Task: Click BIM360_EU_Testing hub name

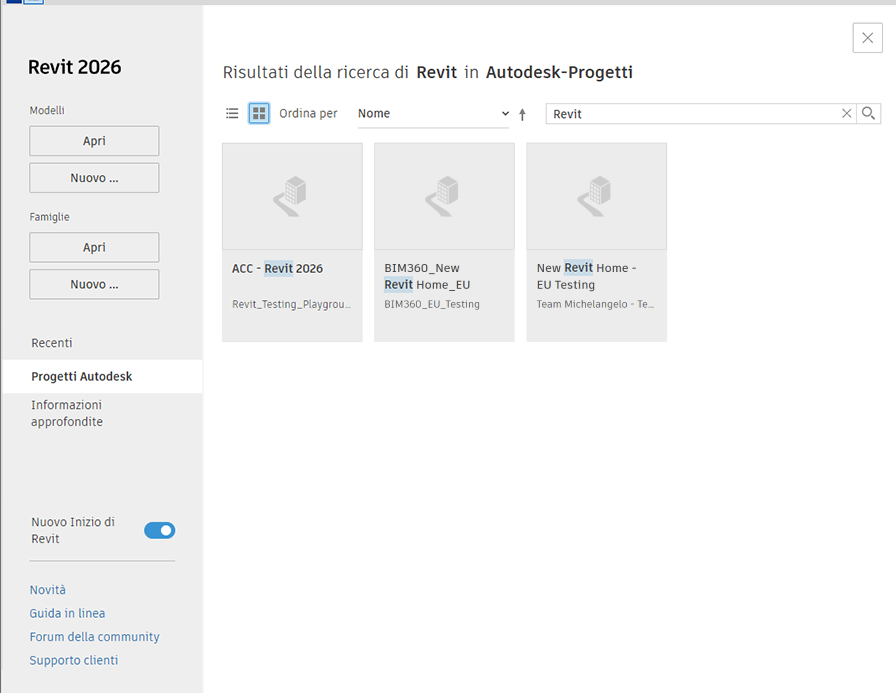Action: pos(432,305)
